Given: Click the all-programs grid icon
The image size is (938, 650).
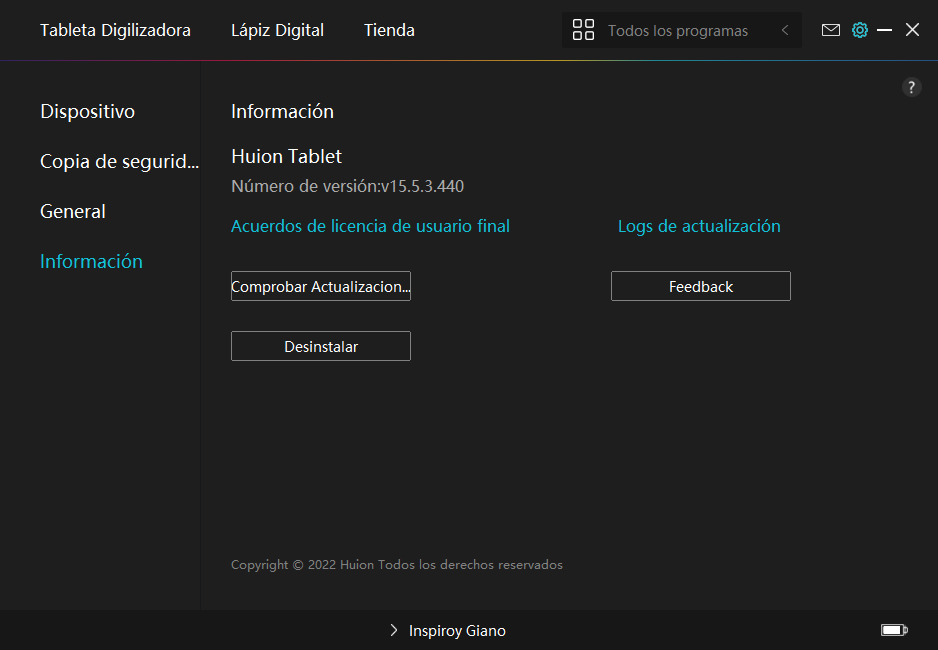Looking at the screenshot, I should pyautogui.click(x=583, y=30).
